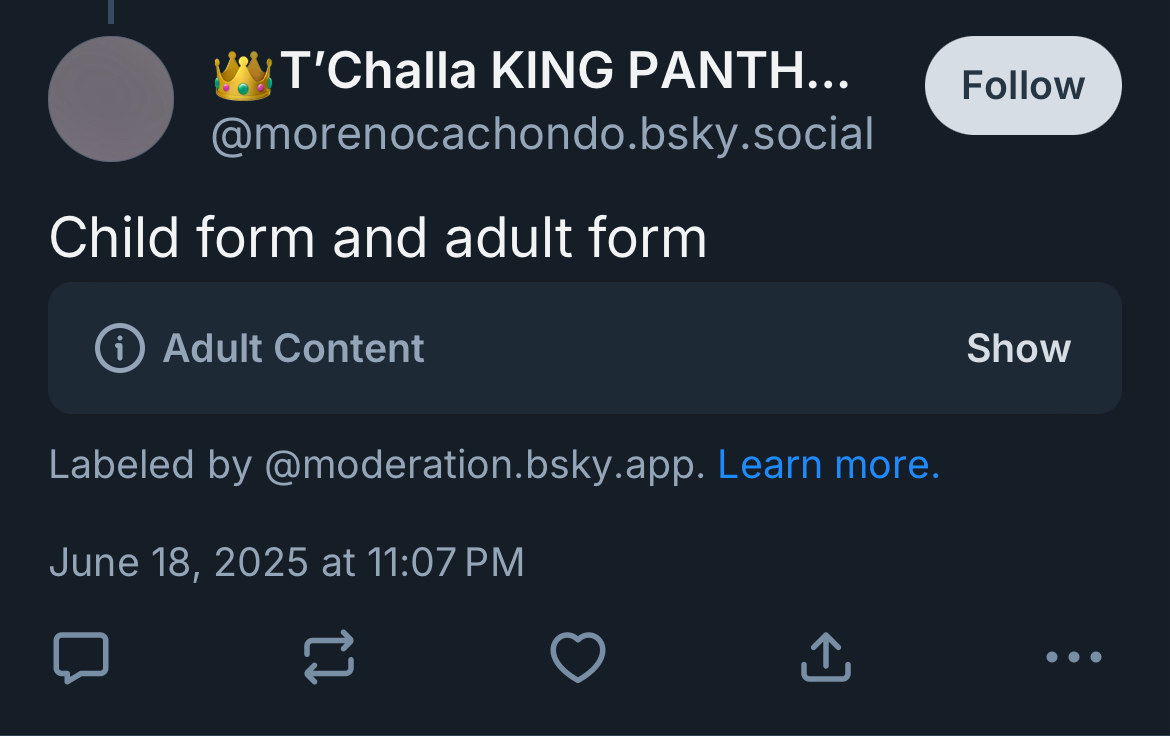
Task: Click the post text Child form and adult form
Action: (378, 238)
